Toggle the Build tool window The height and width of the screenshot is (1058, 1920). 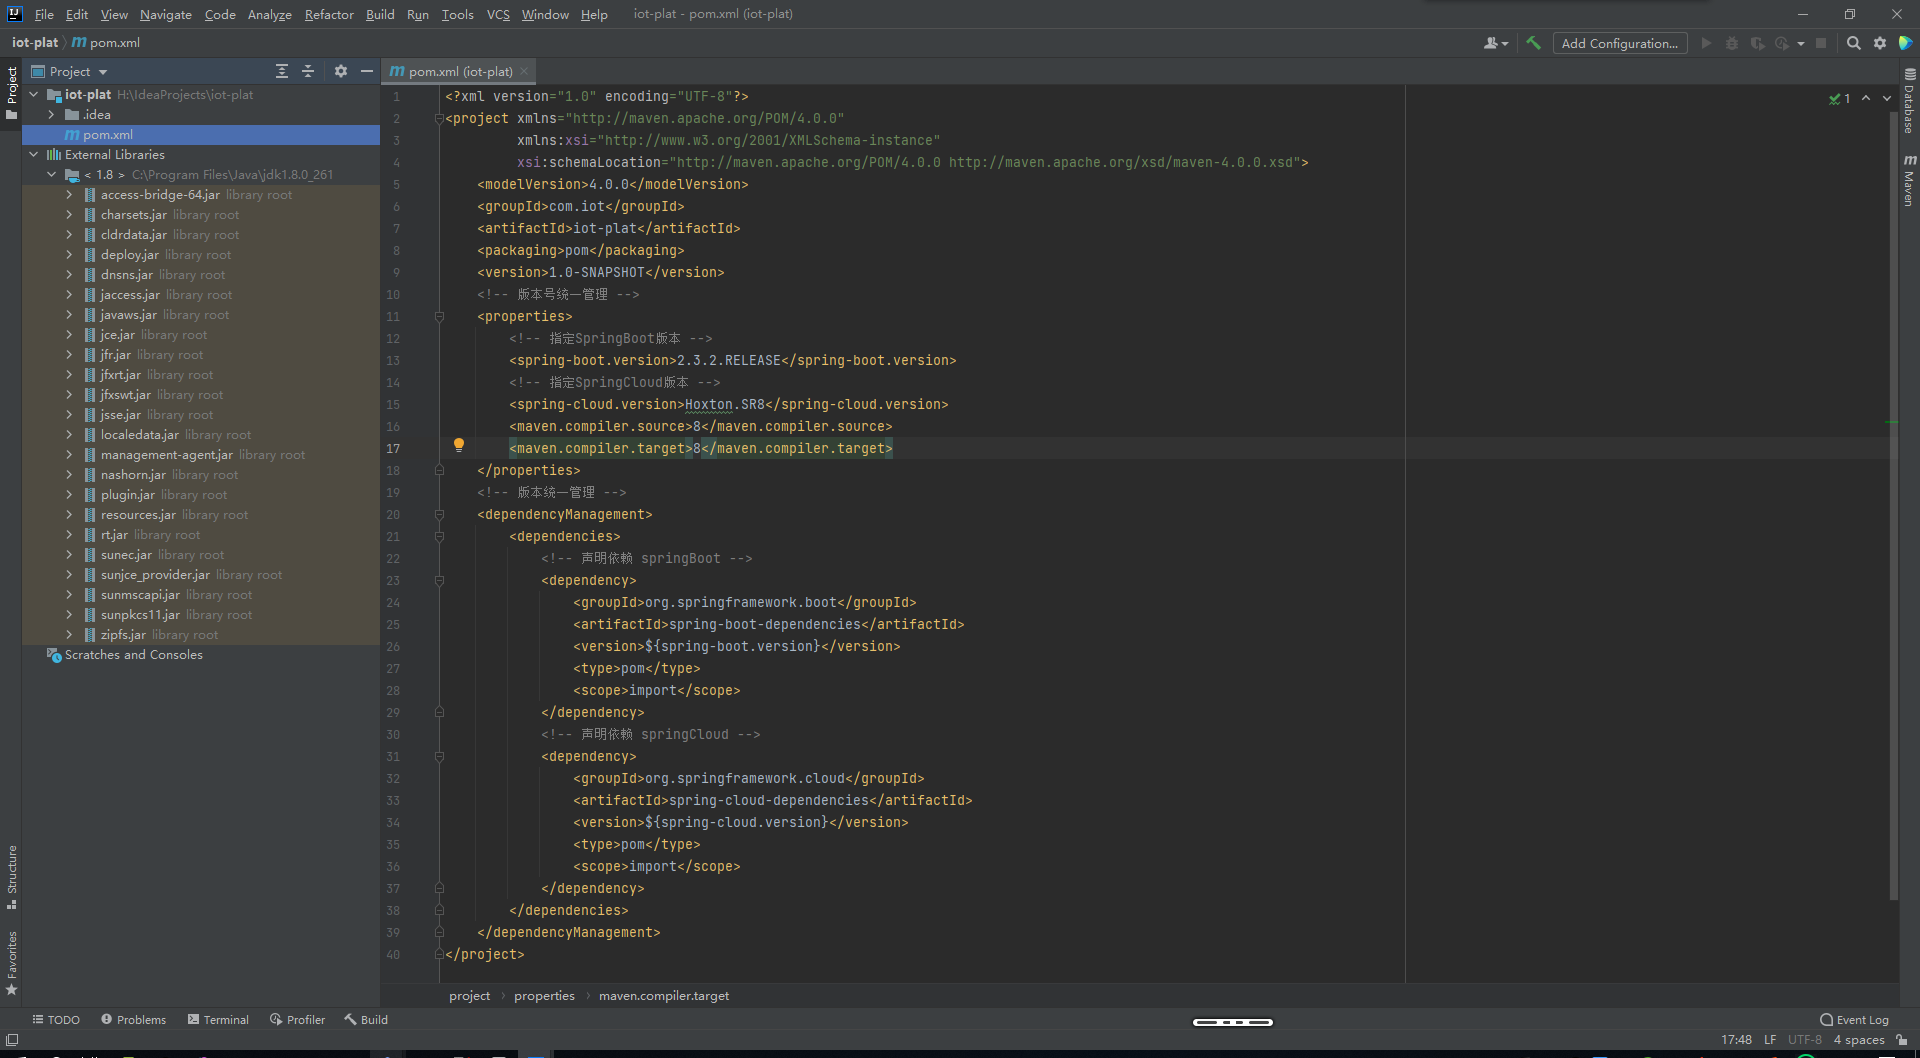[366, 1019]
